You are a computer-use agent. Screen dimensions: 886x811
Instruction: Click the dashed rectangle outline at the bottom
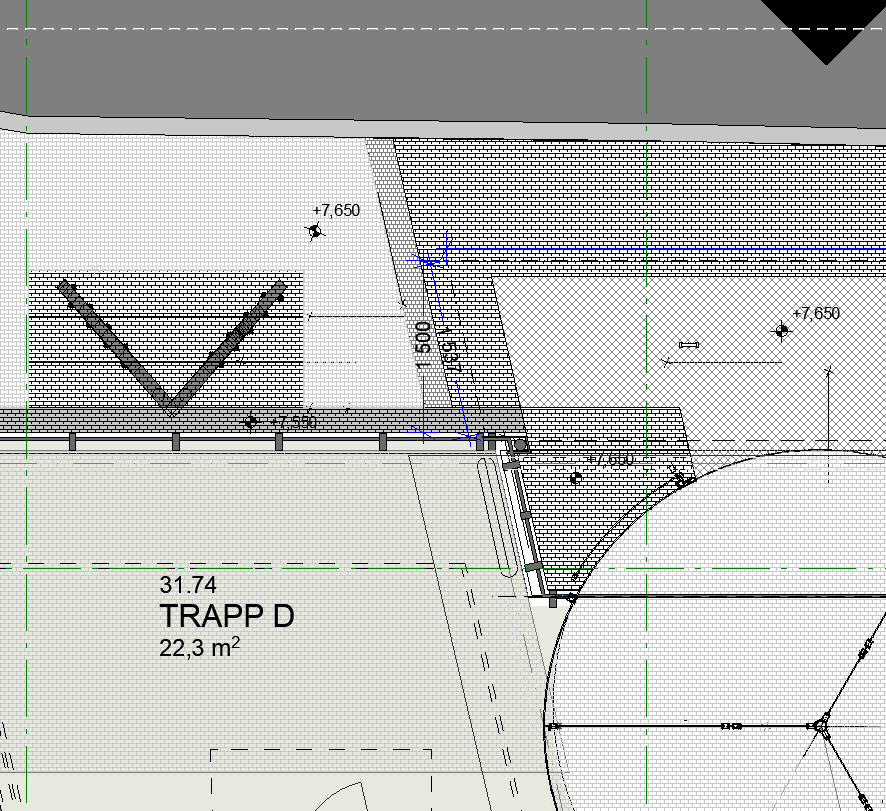[x=321, y=751]
